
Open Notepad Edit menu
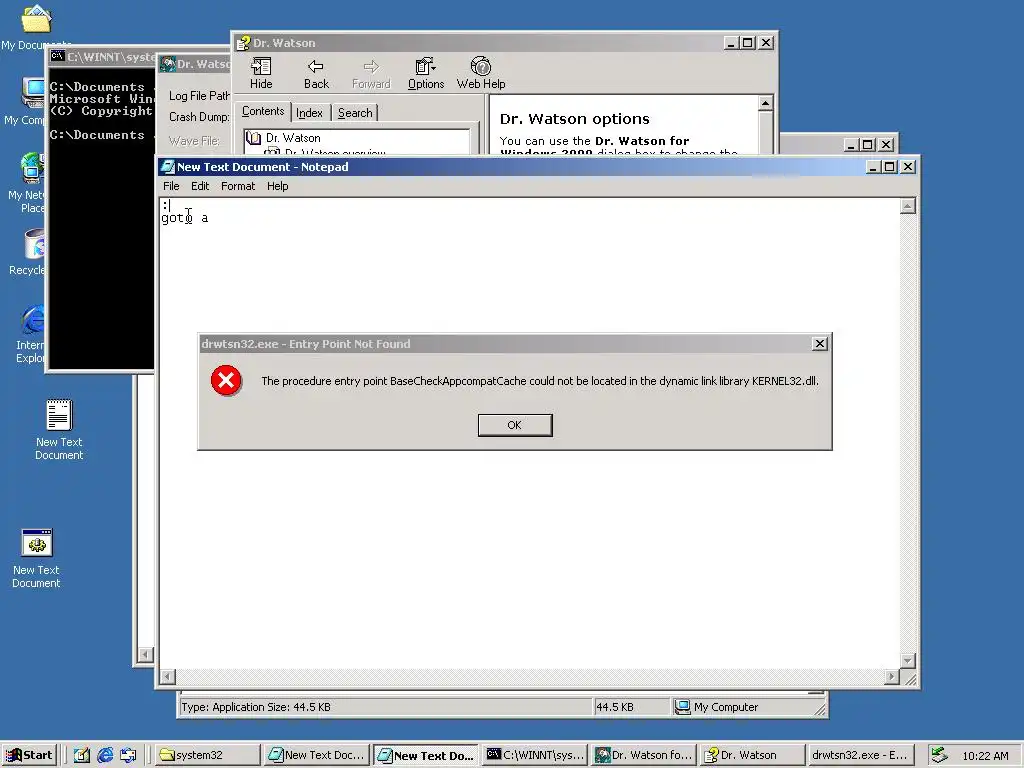[x=200, y=186]
